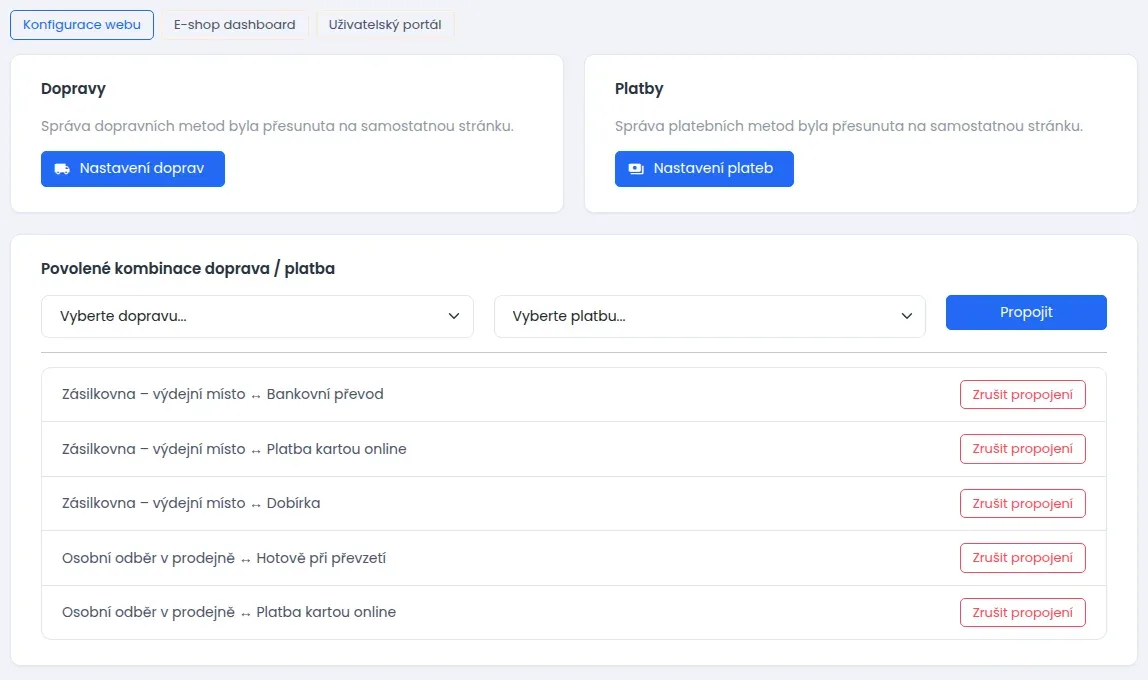Select row text Zásilkovna – výdejní místo ↔ Platba kartou online
This screenshot has width=1148, height=680.
point(234,449)
